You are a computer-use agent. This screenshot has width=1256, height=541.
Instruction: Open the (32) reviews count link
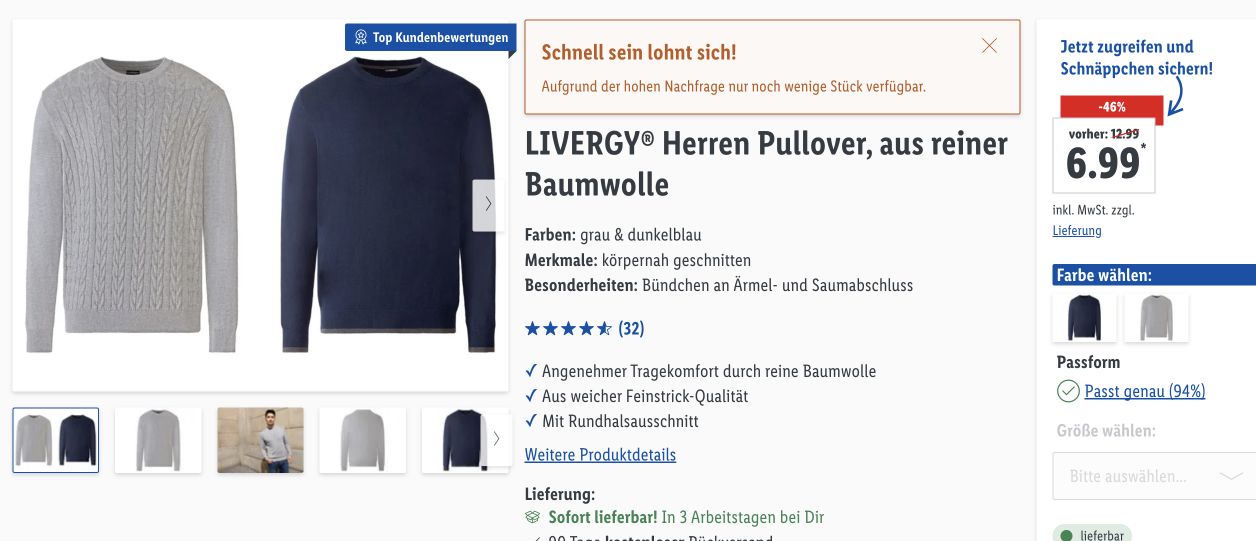pos(631,328)
